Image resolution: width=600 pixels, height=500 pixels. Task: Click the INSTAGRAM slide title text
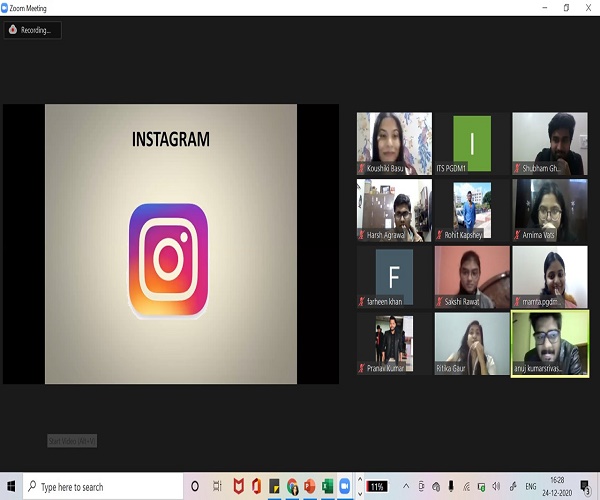(x=171, y=139)
